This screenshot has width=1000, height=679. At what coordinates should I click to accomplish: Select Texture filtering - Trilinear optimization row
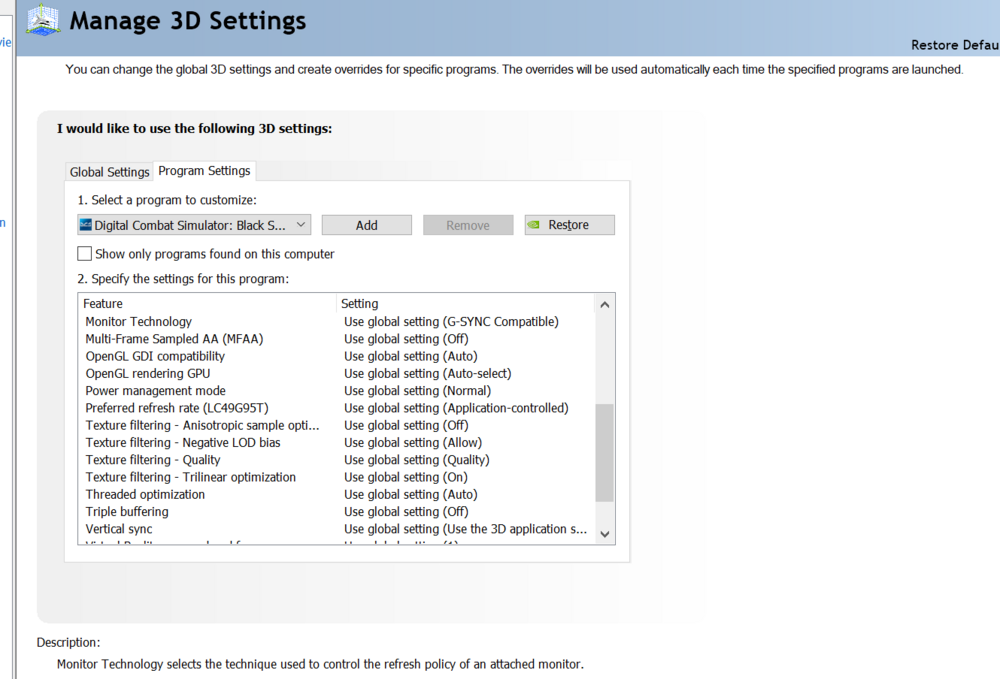click(x=336, y=477)
